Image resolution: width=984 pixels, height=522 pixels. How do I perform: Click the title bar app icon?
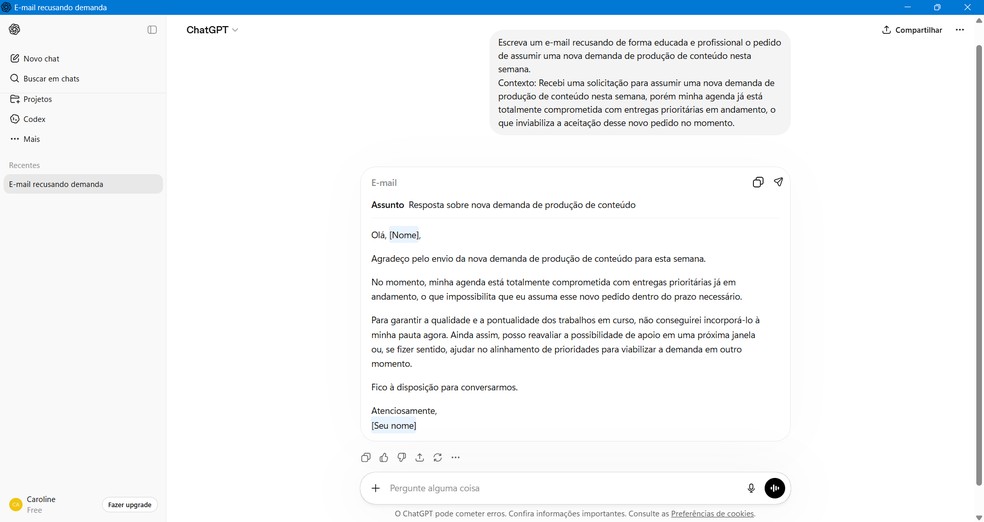(x=6, y=7)
